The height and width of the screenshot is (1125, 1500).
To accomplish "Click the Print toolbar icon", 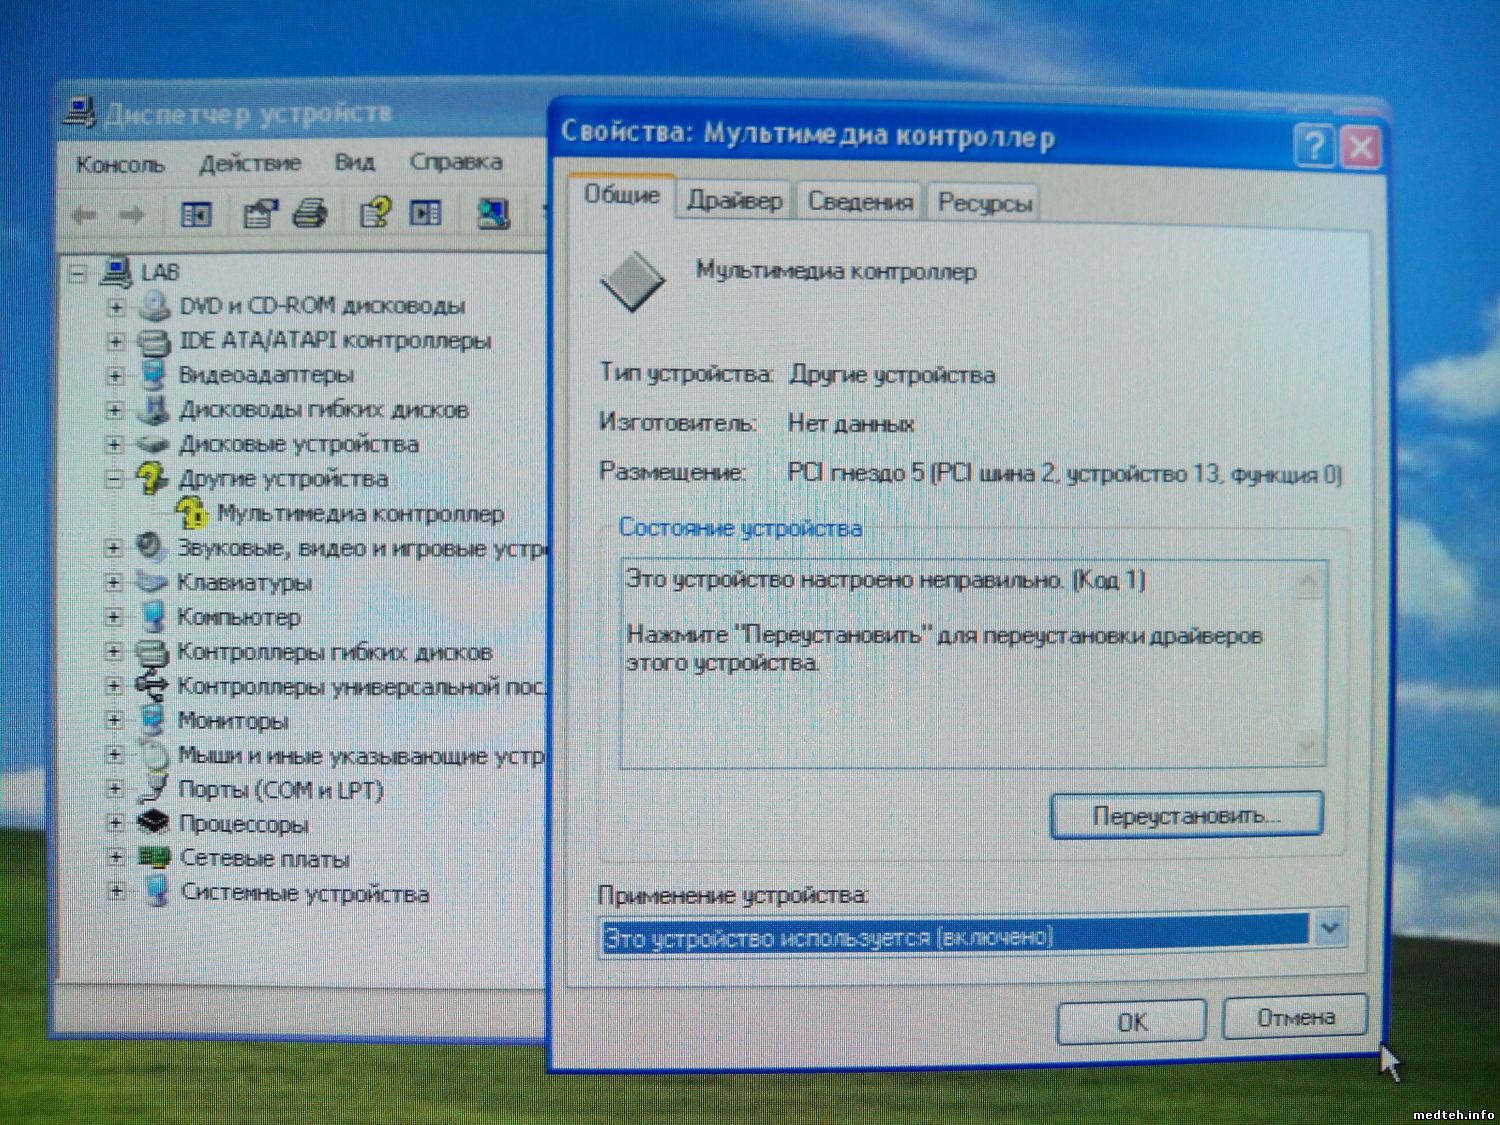I will click(x=311, y=213).
